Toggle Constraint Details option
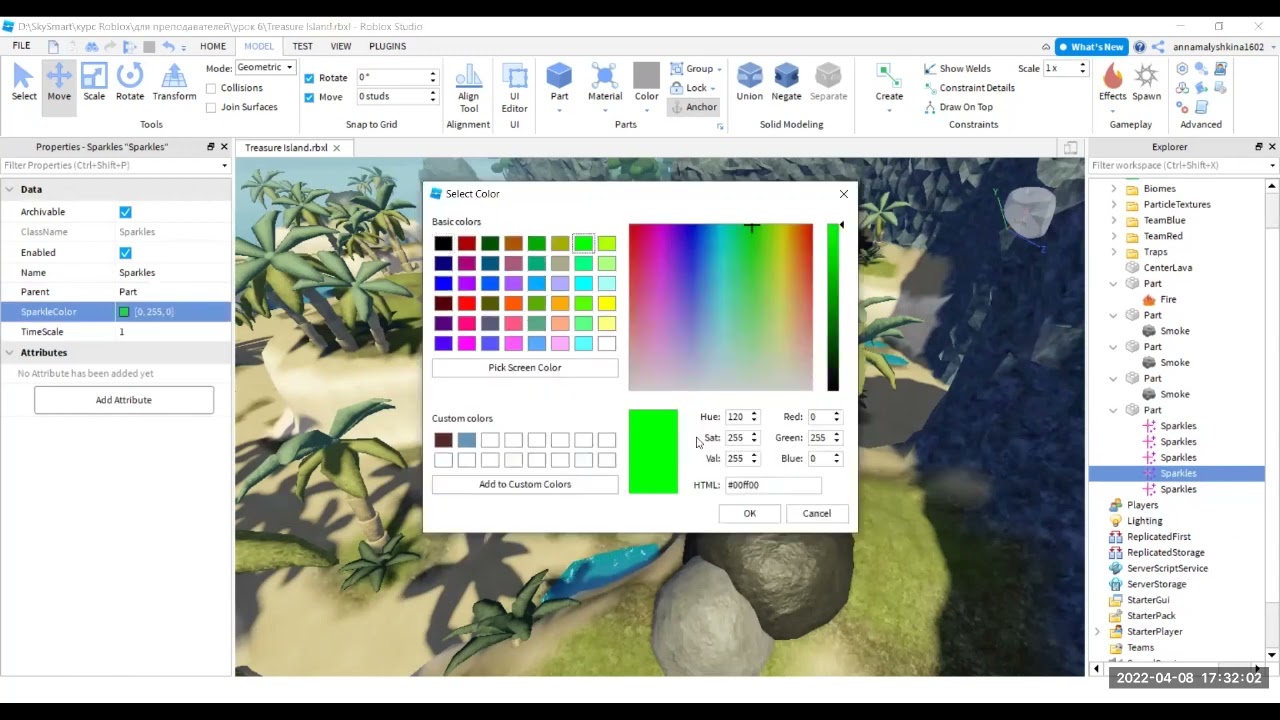This screenshot has width=1280, height=720. [x=969, y=88]
